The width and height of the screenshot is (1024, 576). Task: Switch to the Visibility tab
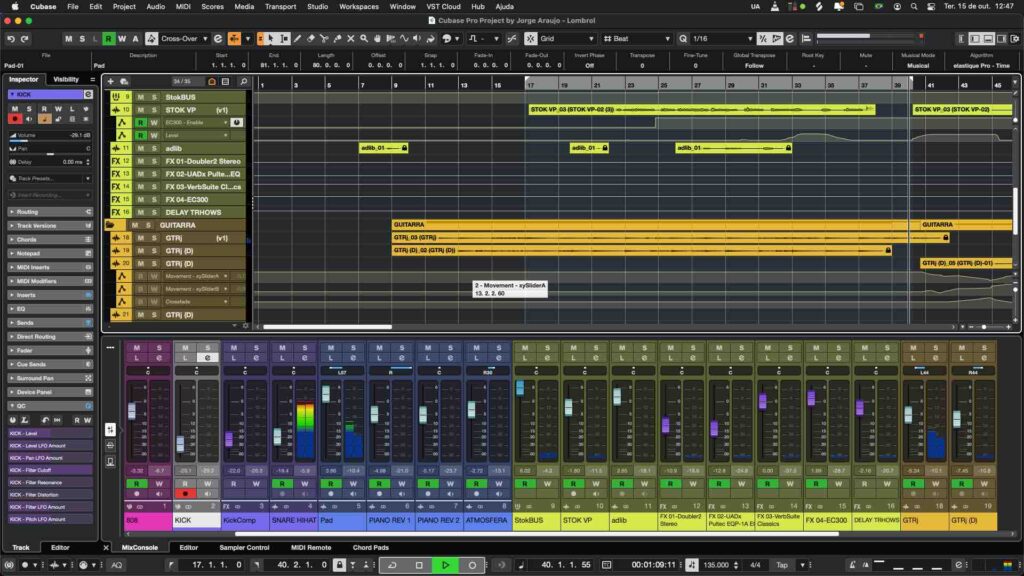pyautogui.click(x=66, y=80)
